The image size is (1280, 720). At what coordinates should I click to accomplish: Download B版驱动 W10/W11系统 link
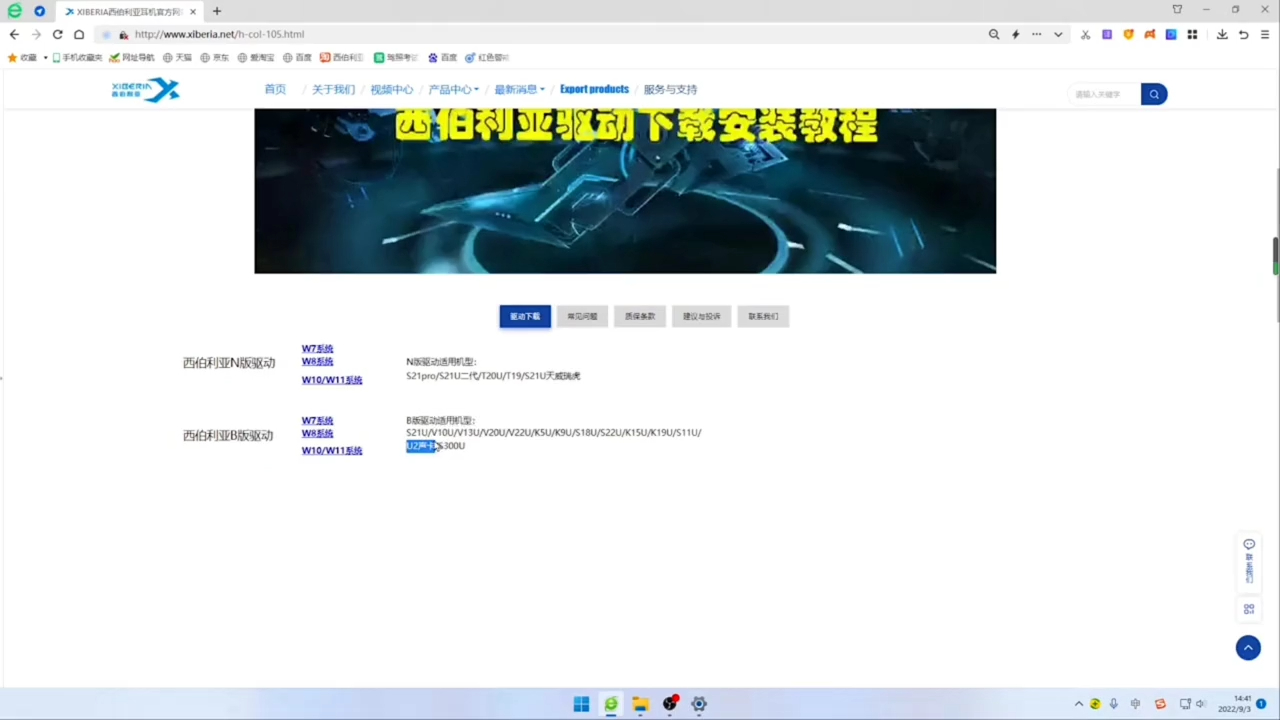point(332,451)
